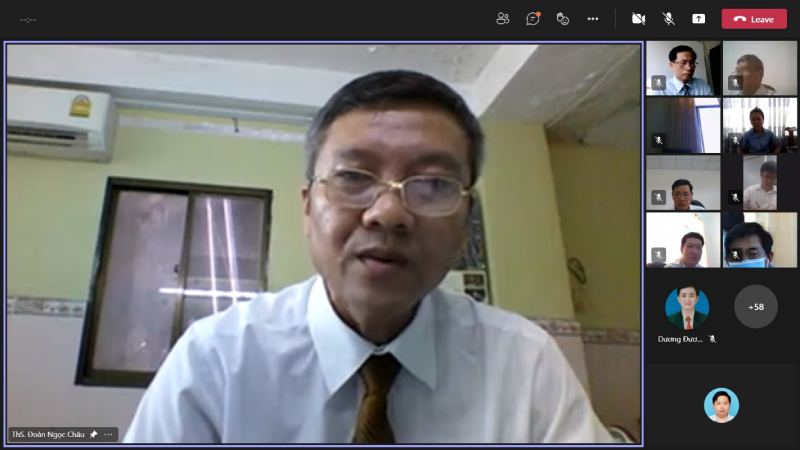
Task: Click the muted mic icon next to Dương Đức
Action: (713, 339)
